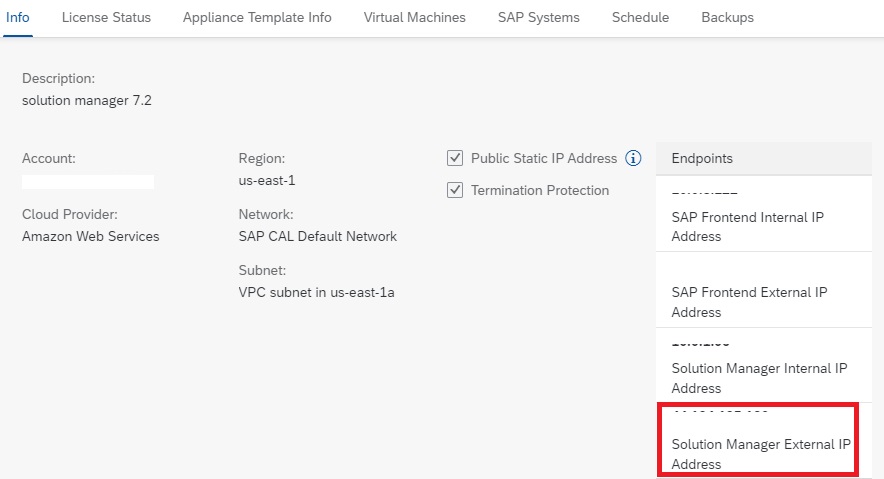Click the description text 'solution manager 7.2'
The width and height of the screenshot is (884, 479).
87,100
